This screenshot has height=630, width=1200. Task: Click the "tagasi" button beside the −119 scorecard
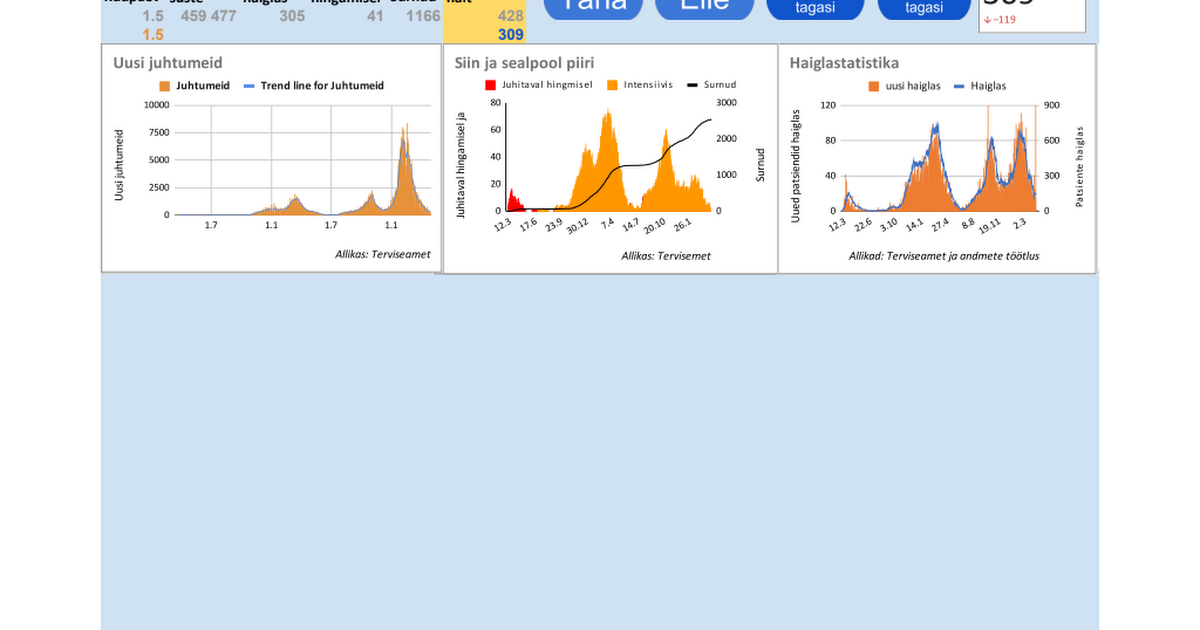924,8
